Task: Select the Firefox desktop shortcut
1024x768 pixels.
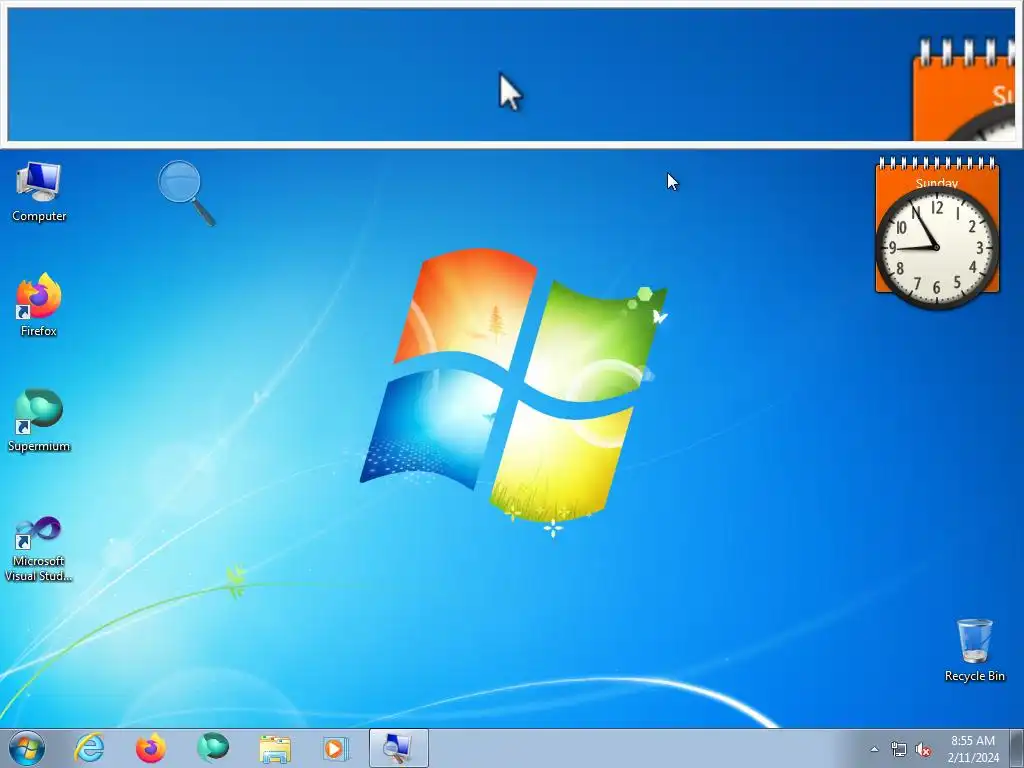Action: (39, 304)
